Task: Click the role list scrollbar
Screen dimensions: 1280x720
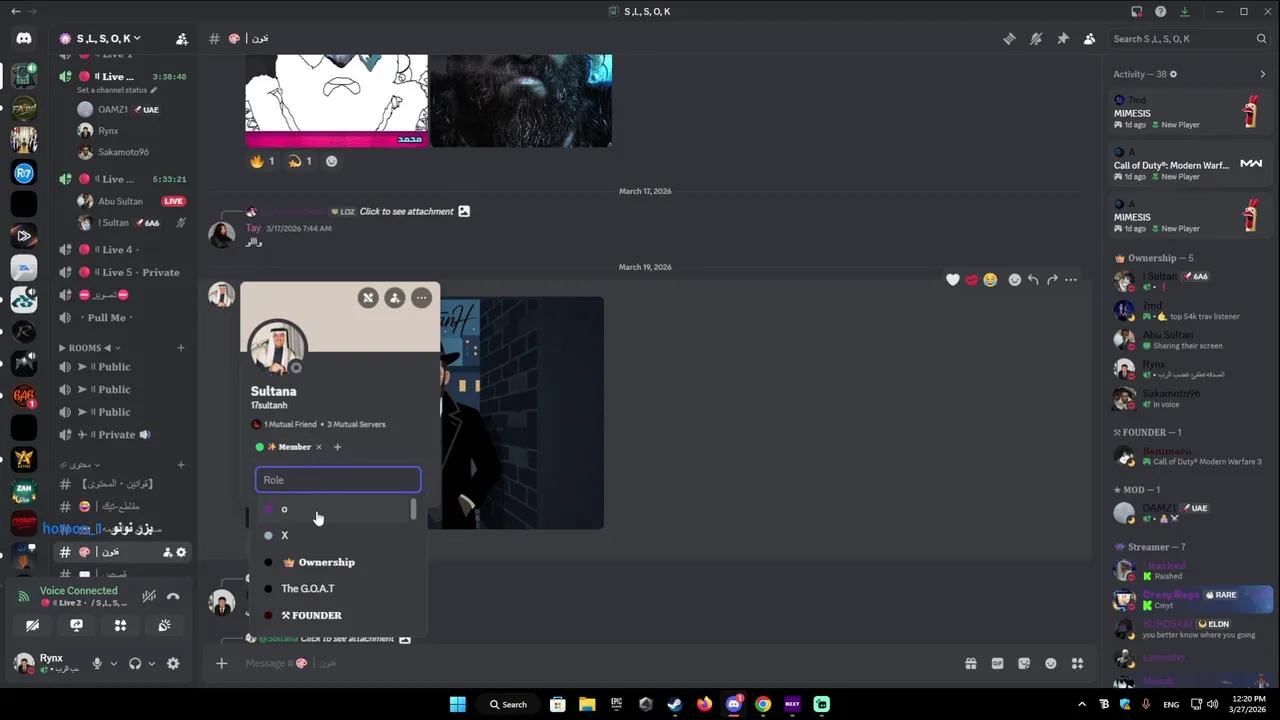Action: [x=413, y=510]
